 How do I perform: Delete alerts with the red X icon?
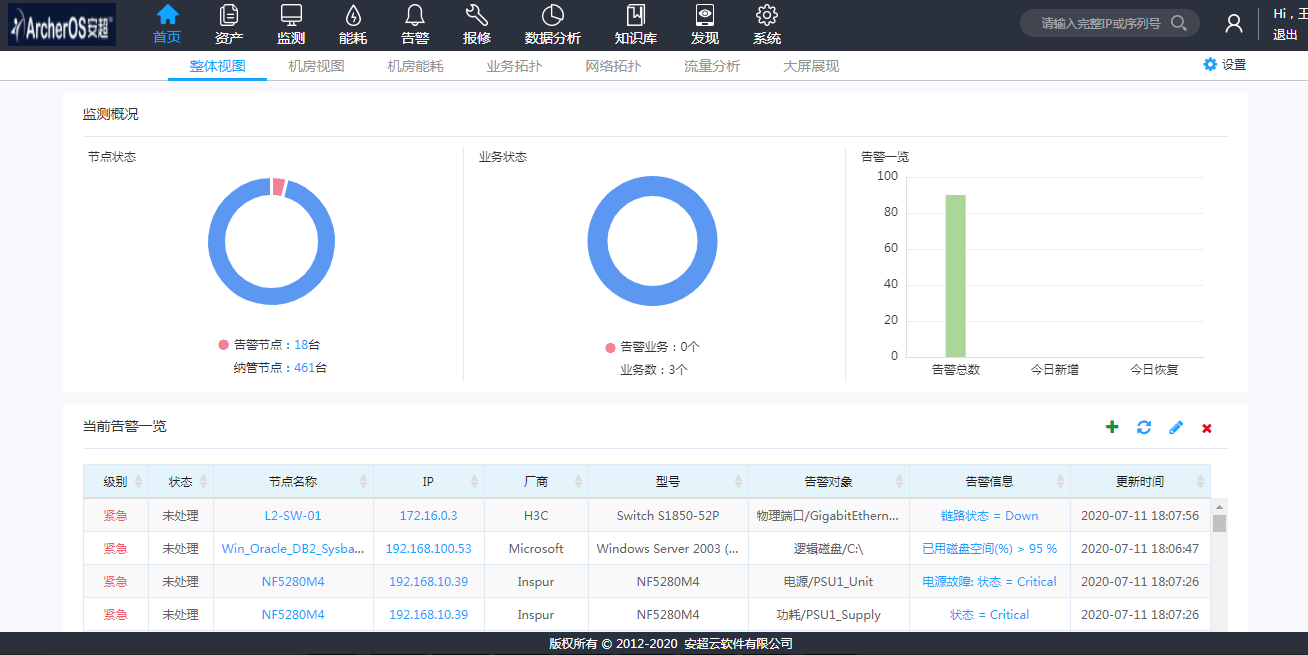pos(1207,428)
